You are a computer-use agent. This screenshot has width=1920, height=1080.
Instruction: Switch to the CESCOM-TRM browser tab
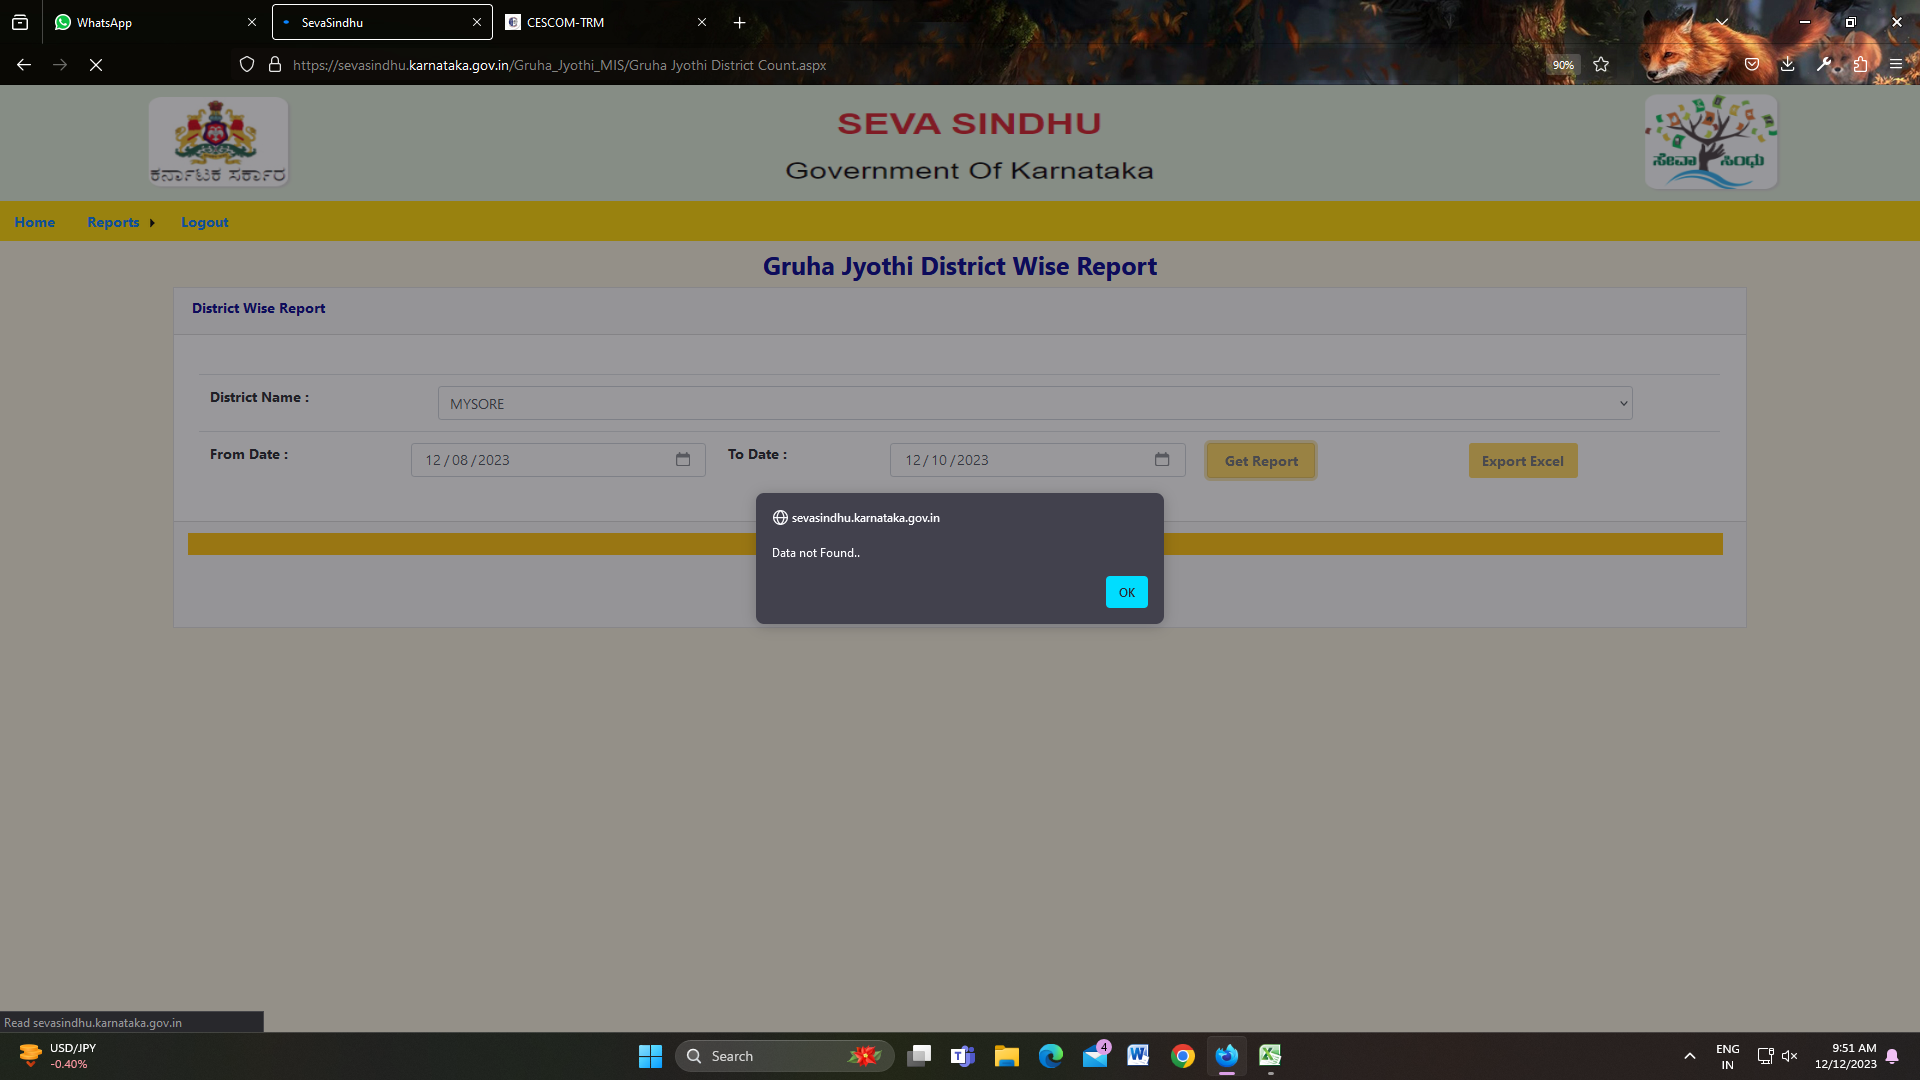tap(605, 22)
